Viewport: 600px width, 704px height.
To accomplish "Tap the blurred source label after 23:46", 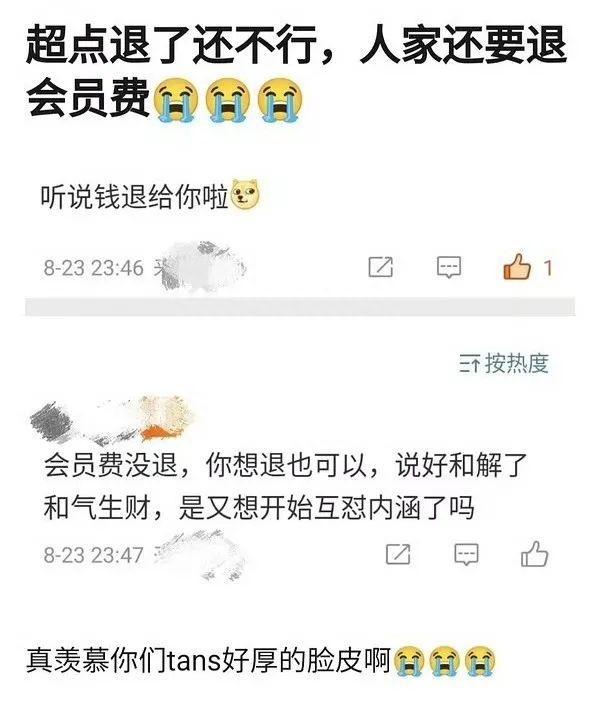I will (x=200, y=266).
